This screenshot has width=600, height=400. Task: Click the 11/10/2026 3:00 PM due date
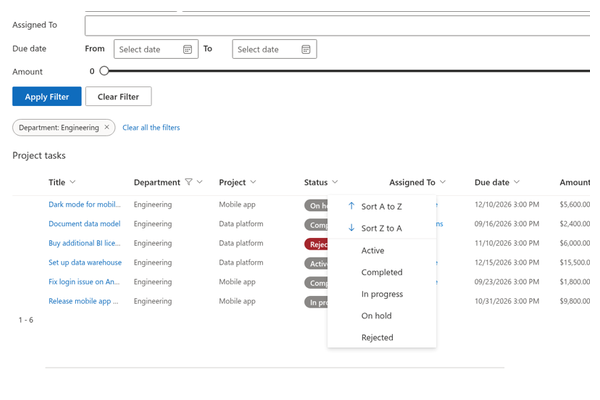pos(507,243)
